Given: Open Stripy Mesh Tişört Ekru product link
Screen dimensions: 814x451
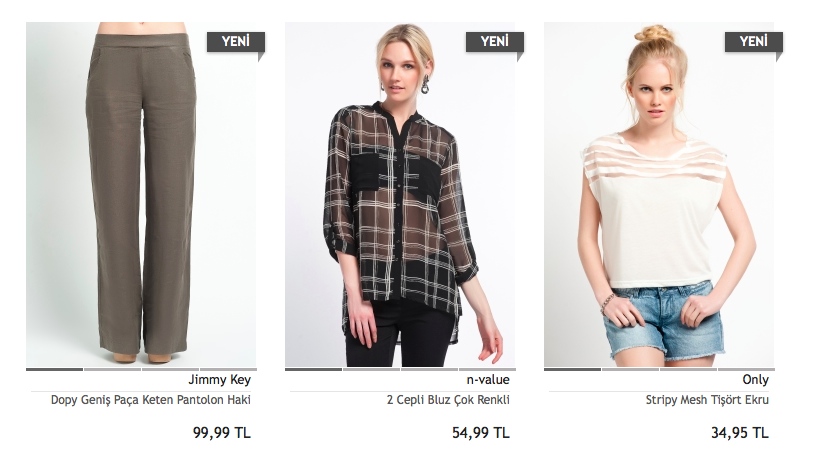Looking at the screenshot, I should click(x=707, y=400).
